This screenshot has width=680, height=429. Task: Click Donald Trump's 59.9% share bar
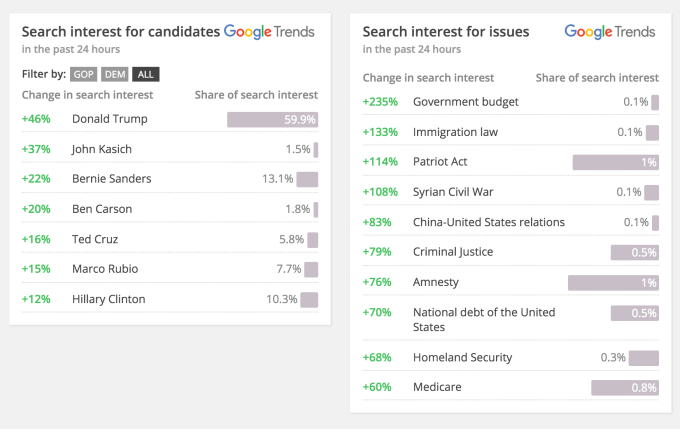[x=272, y=119]
